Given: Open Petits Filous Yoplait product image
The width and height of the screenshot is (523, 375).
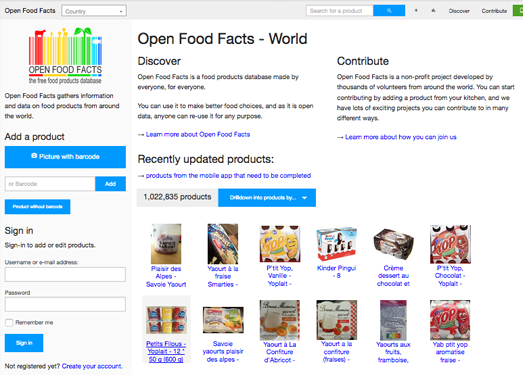Looking at the screenshot, I should 166,320.
